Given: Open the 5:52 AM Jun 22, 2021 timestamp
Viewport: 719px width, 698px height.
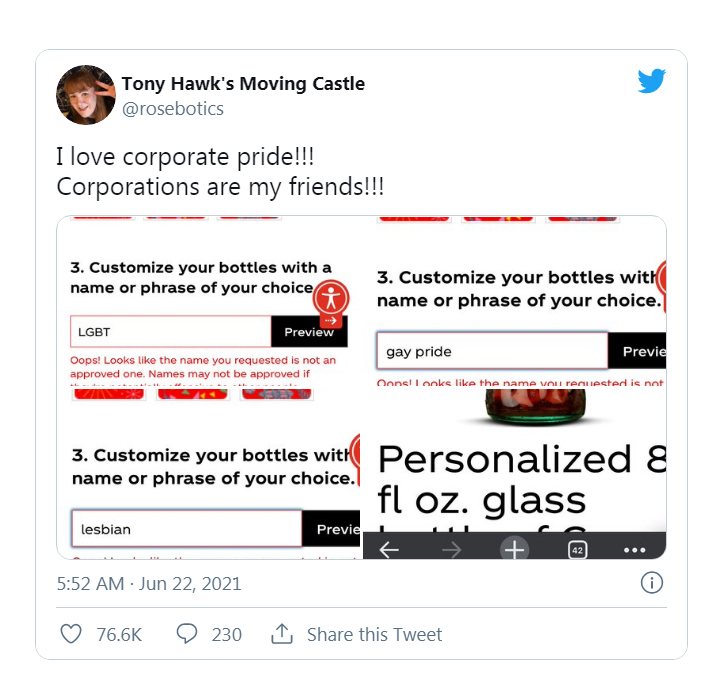Looking at the screenshot, I should coord(149,583).
